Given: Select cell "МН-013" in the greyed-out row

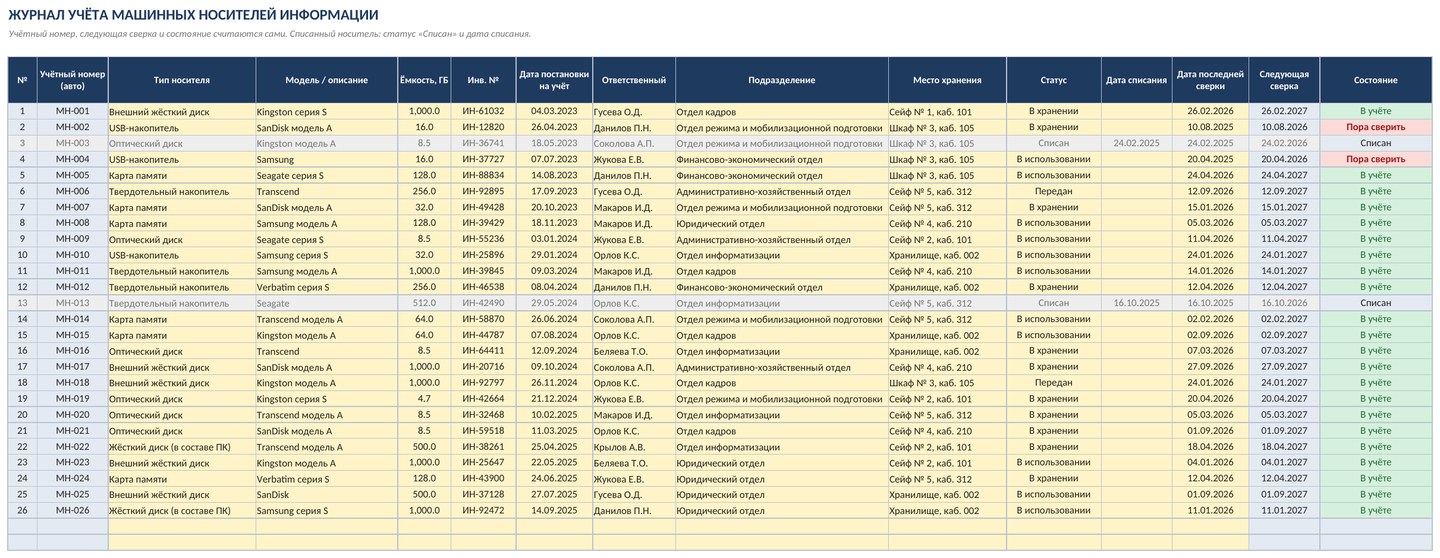Looking at the screenshot, I should (72, 303).
